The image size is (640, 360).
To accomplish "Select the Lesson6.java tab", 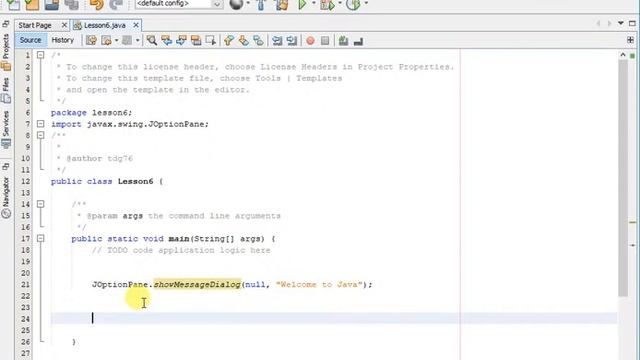I will 104,25.
